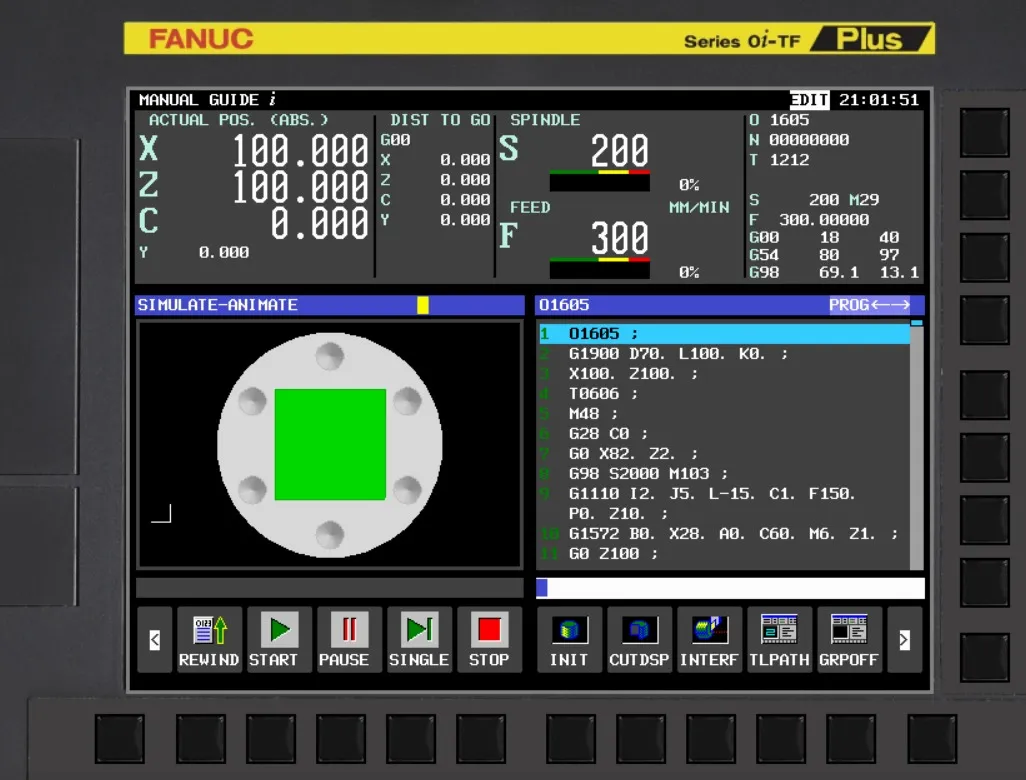
Task: Click the G00 label under DIST TO GO
Action: pyautogui.click(x=395, y=139)
